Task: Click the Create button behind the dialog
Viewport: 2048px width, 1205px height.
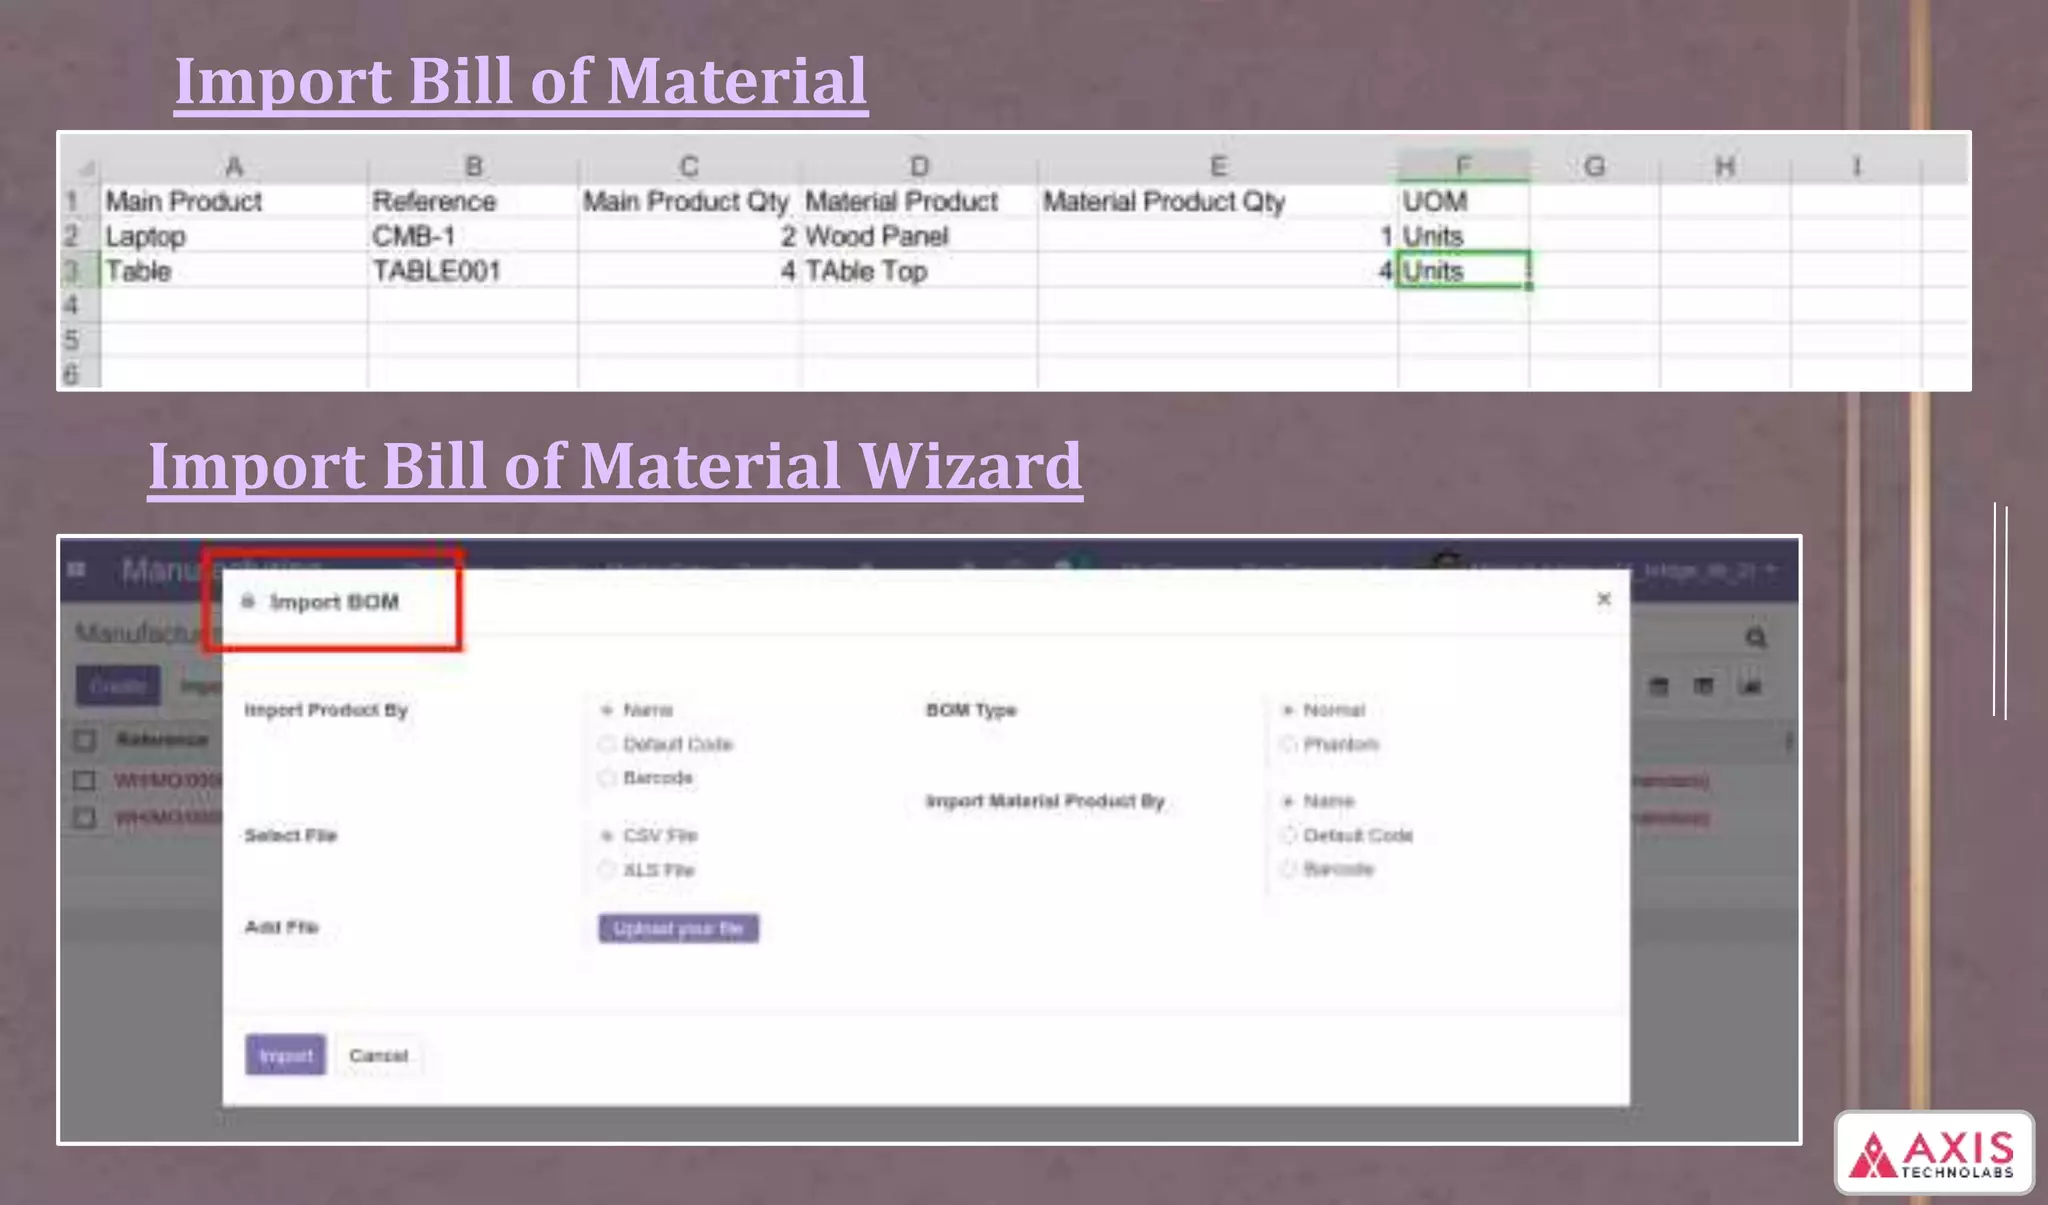Action: (118, 686)
